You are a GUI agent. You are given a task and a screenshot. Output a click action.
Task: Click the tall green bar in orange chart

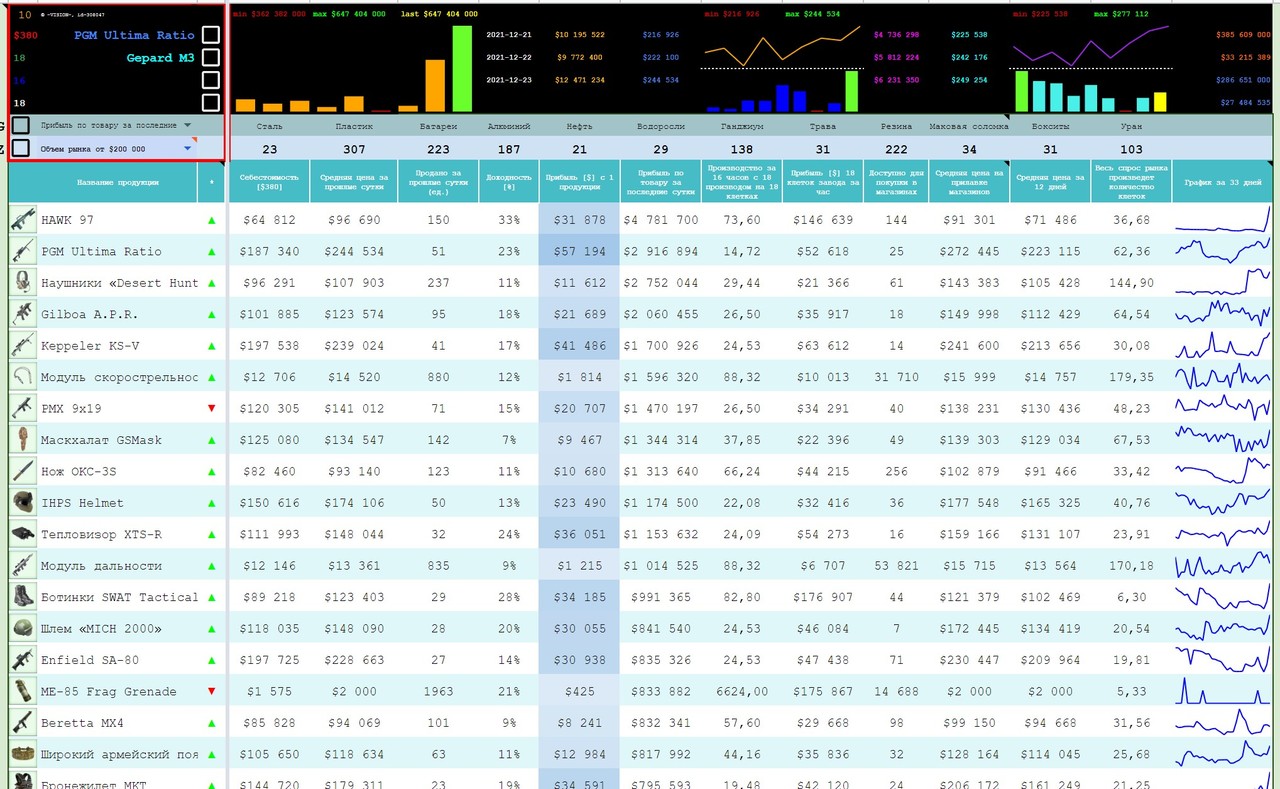click(x=462, y=68)
